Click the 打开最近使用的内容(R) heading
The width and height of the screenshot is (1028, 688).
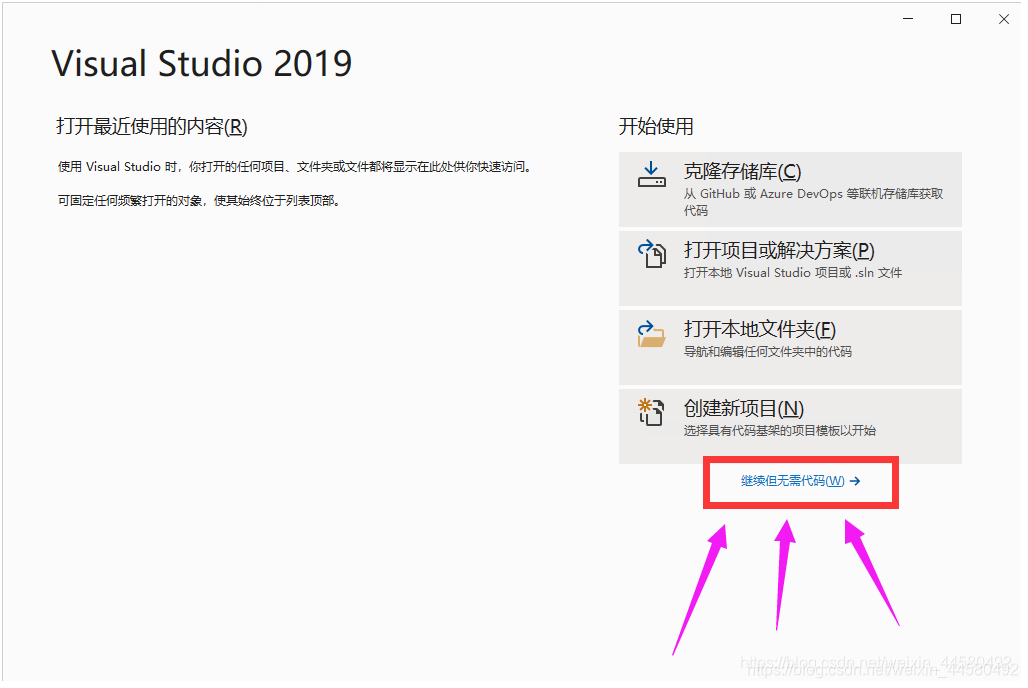[152, 126]
